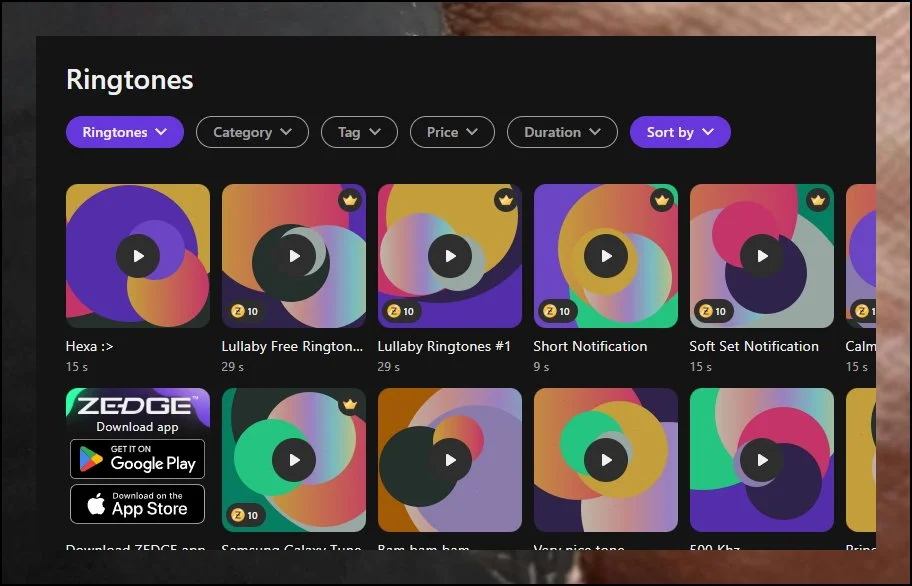
Task: Click the 10-coin price badge on Soft Set Notification
Action: coord(710,311)
